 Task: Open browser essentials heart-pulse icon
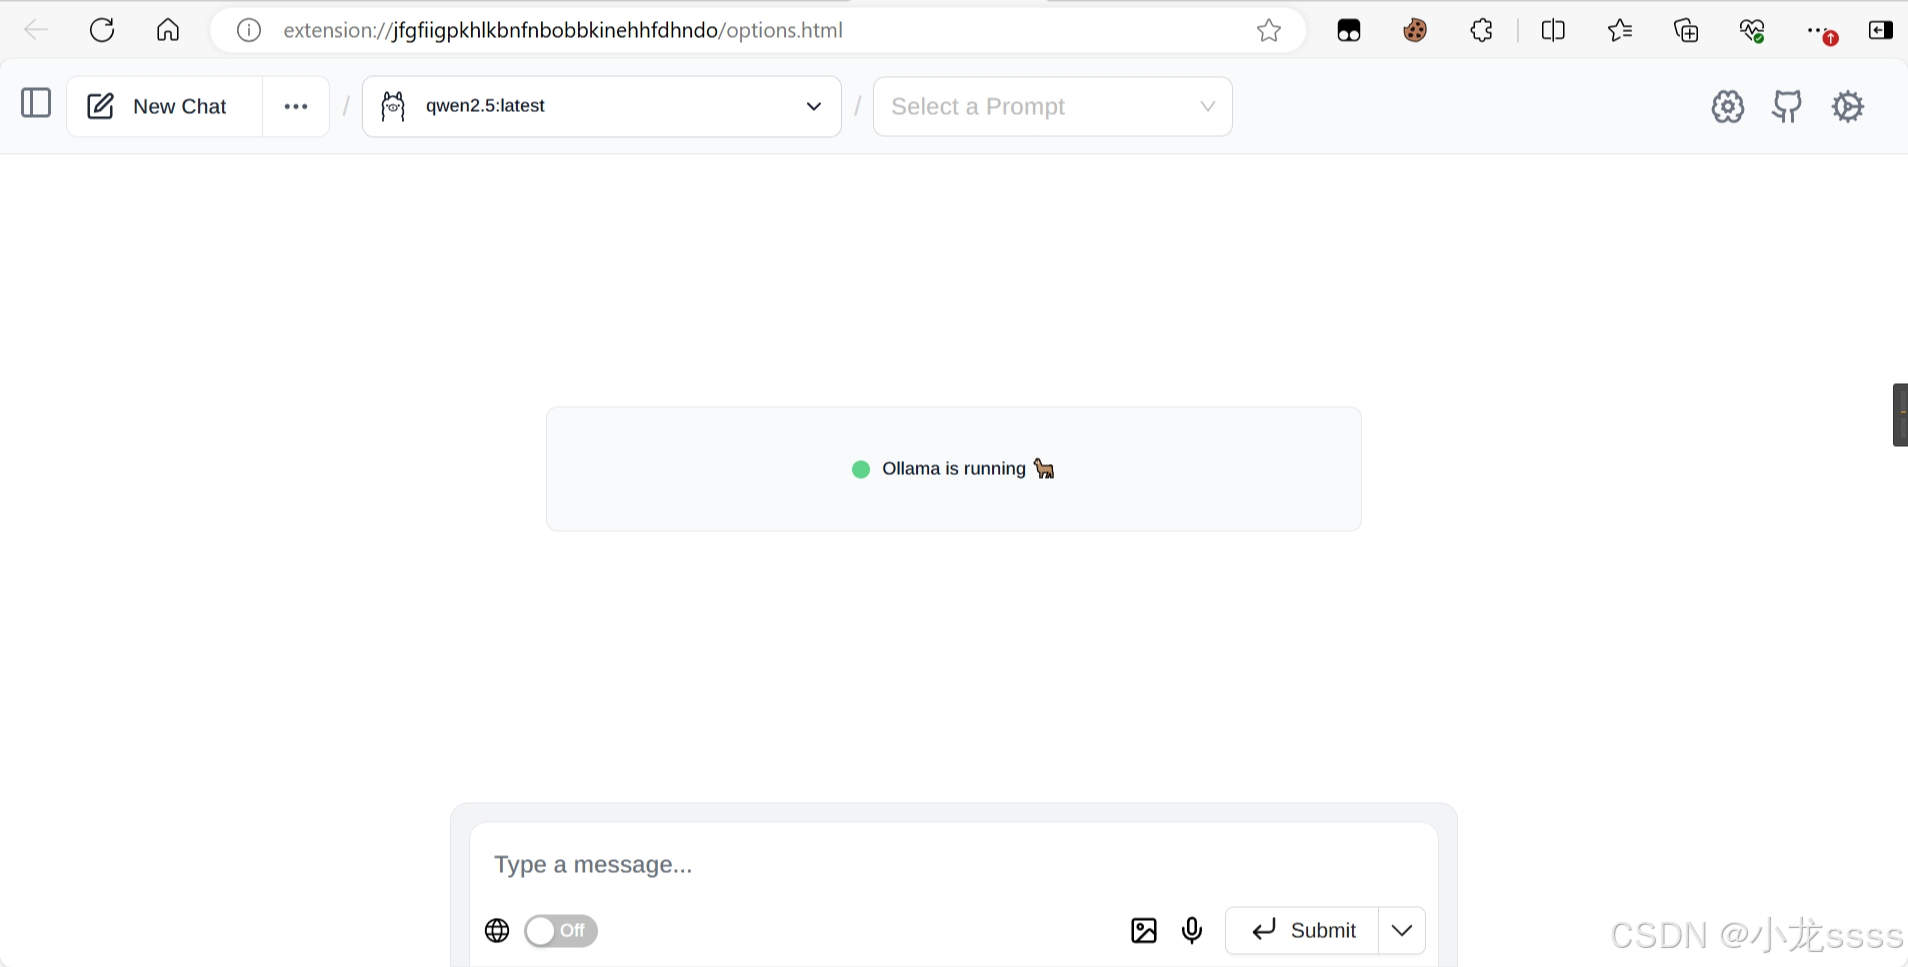(x=1752, y=31)
